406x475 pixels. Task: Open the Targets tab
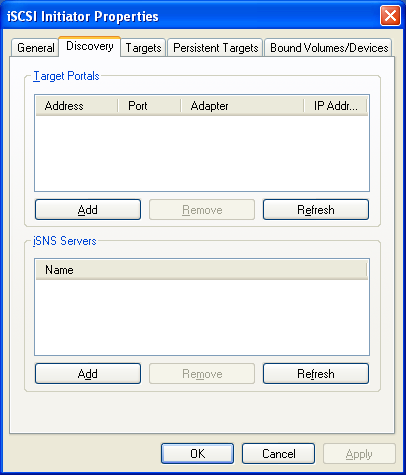(143, 48)
